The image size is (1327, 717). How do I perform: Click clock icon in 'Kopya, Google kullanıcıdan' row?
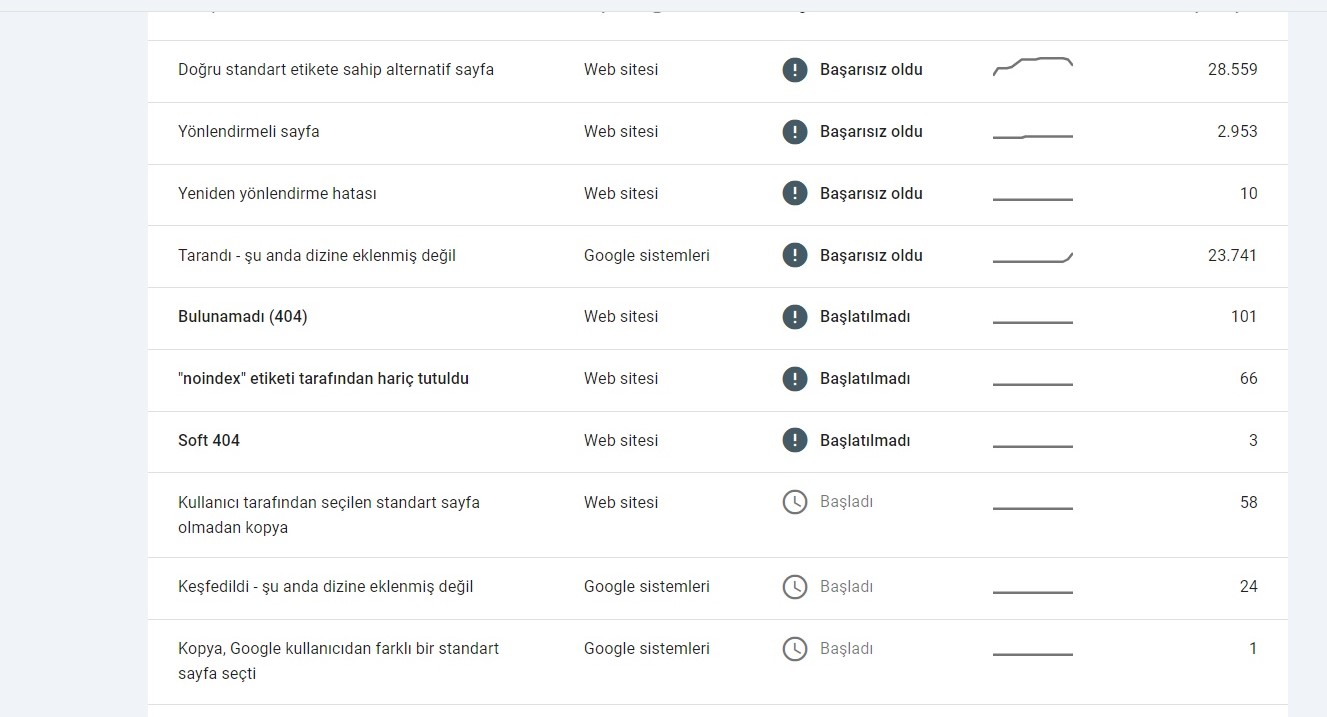click(794, 649)
